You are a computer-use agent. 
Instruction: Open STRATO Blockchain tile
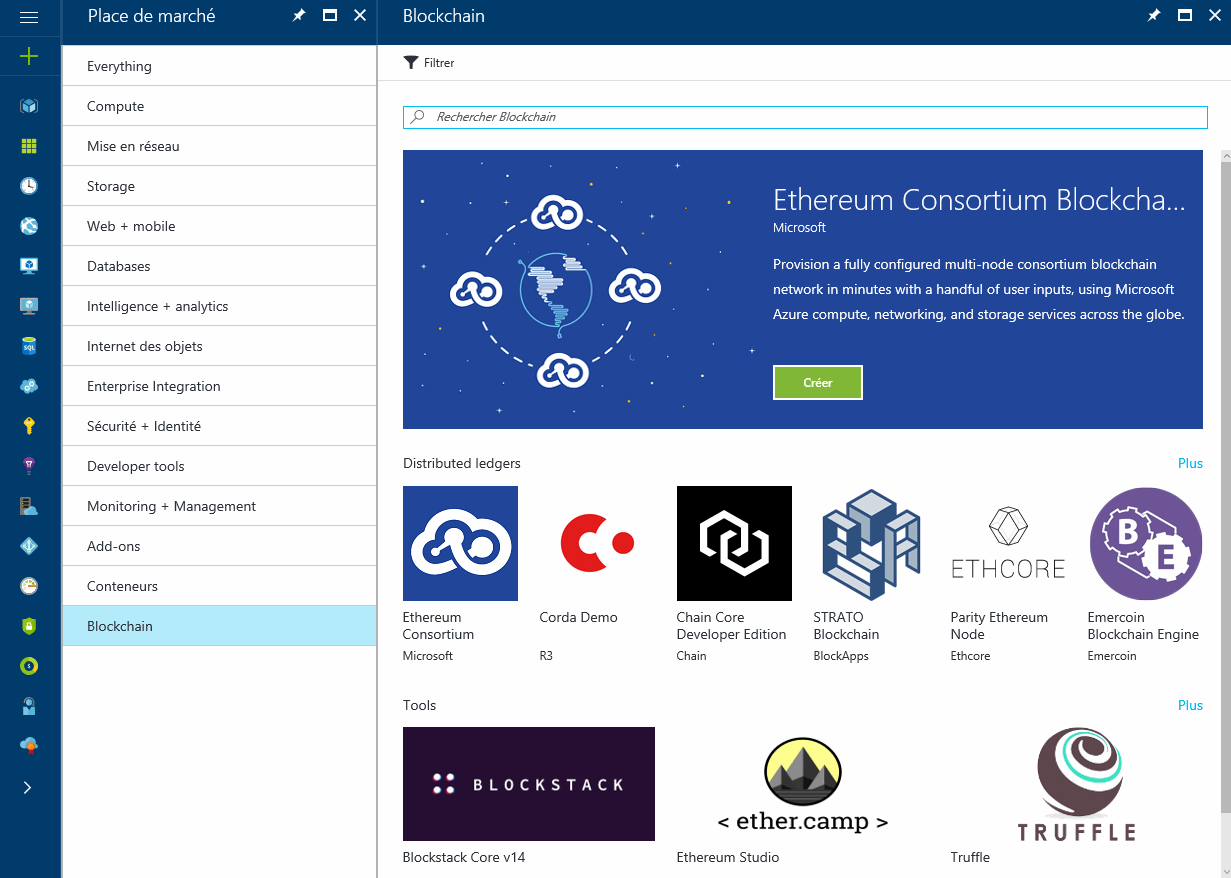[x=871, y=574]
